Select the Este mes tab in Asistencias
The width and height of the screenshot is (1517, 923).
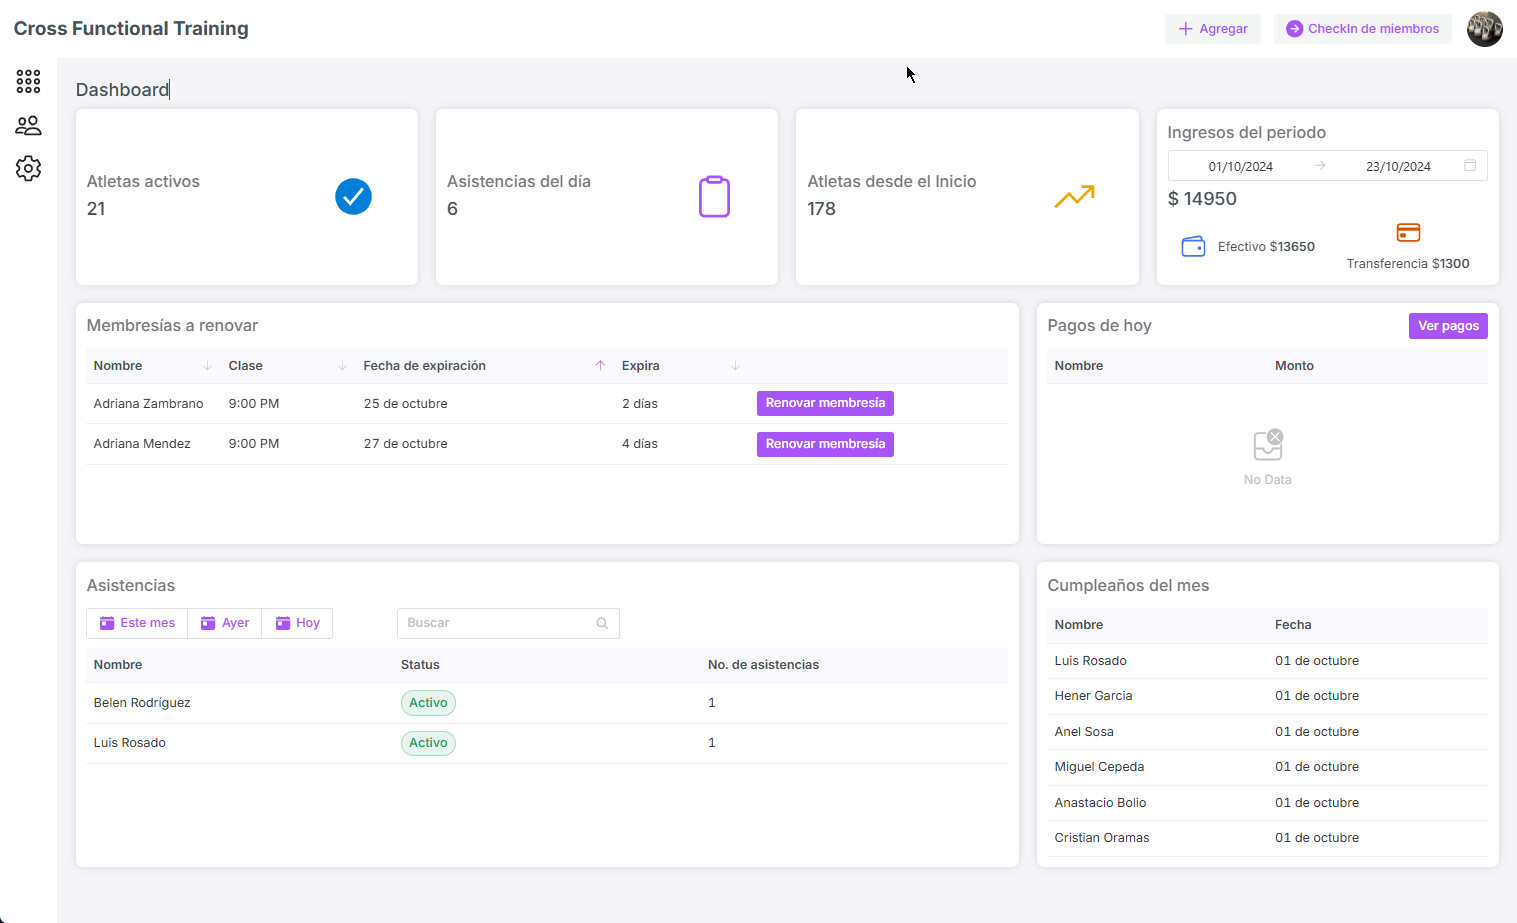[x=136, y=622]
